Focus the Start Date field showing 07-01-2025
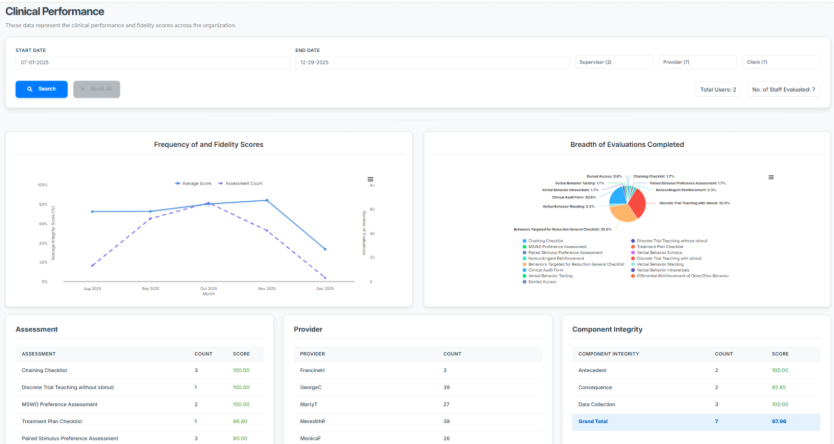Screen dimensions: 834x444 click(152, 62)
